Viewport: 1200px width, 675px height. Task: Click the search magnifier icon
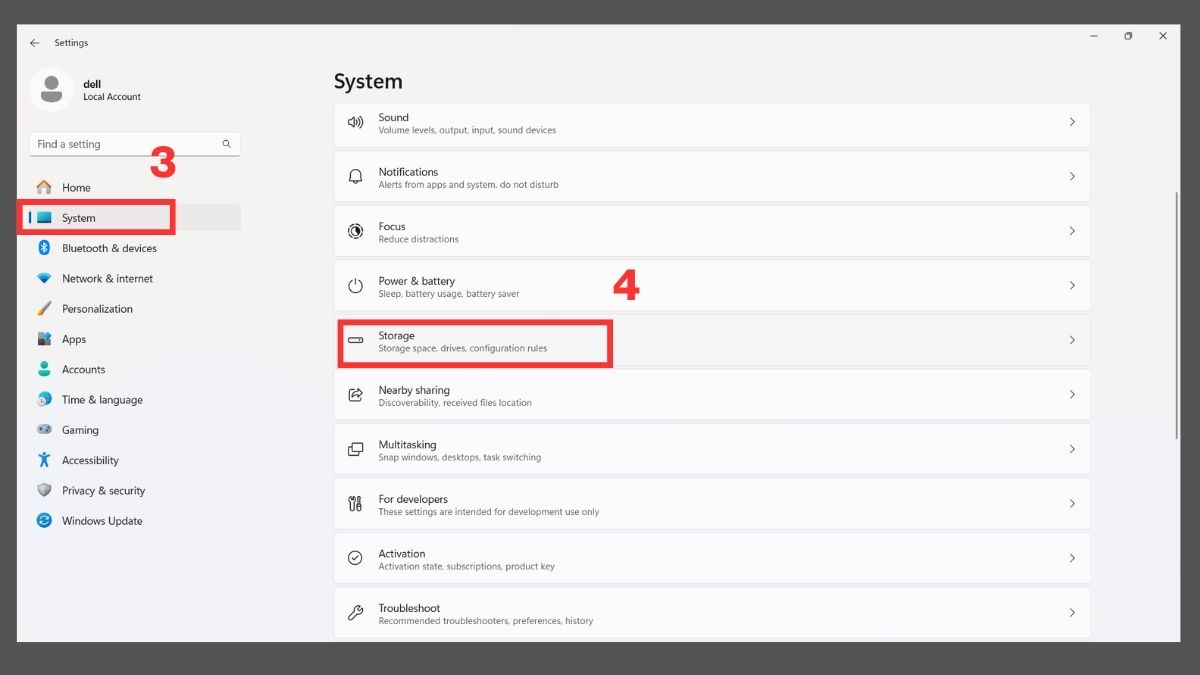[x=227, y=144]
